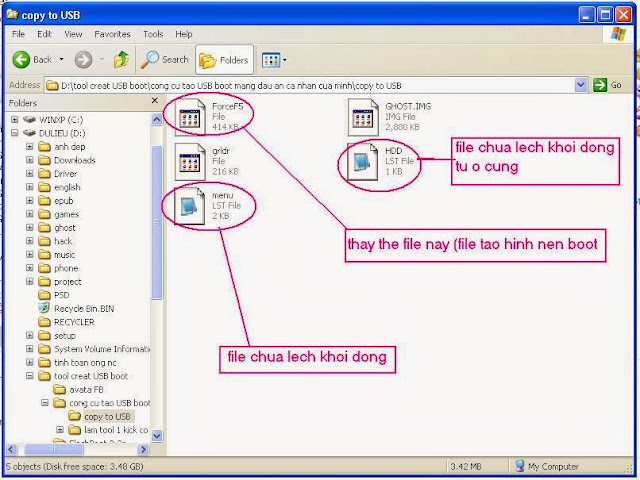Select the ForceF5 file icon
The height and width of the screenshot is (480, 640).
click(x=190, y=117)
